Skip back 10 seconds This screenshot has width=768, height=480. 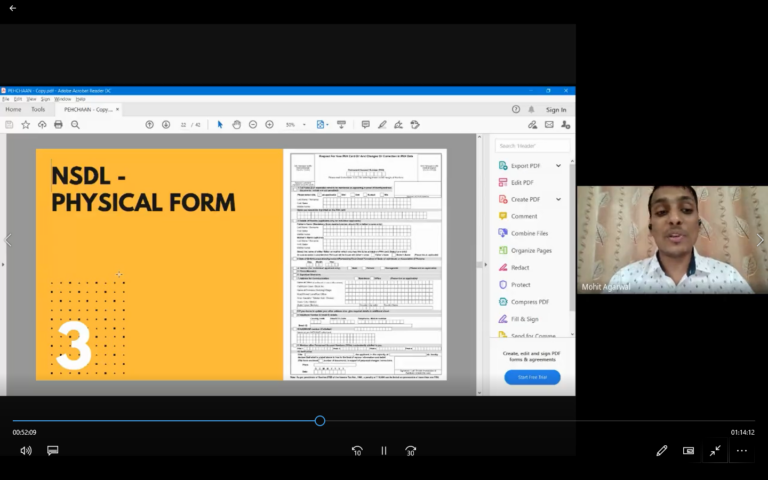click(x=357, y=451)
